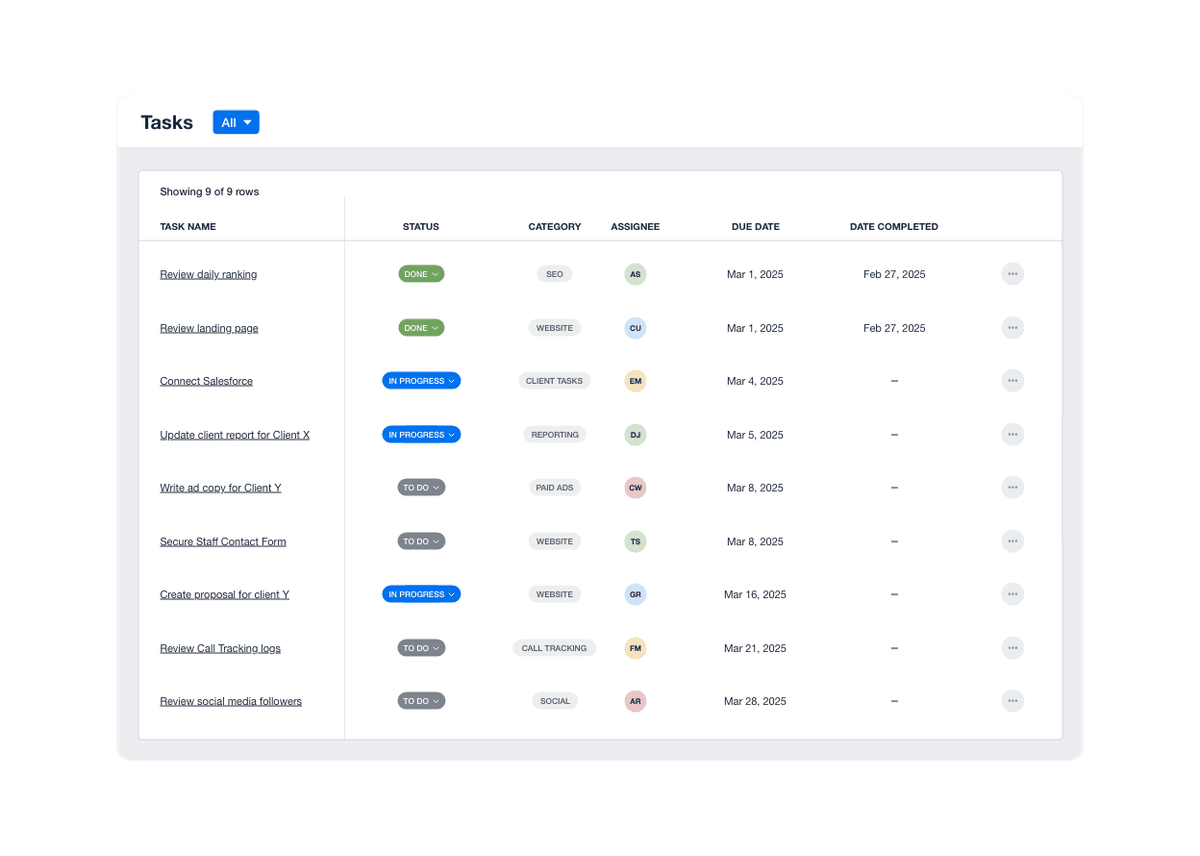Open avatar AR on Review social media followers

coord(635,701)
